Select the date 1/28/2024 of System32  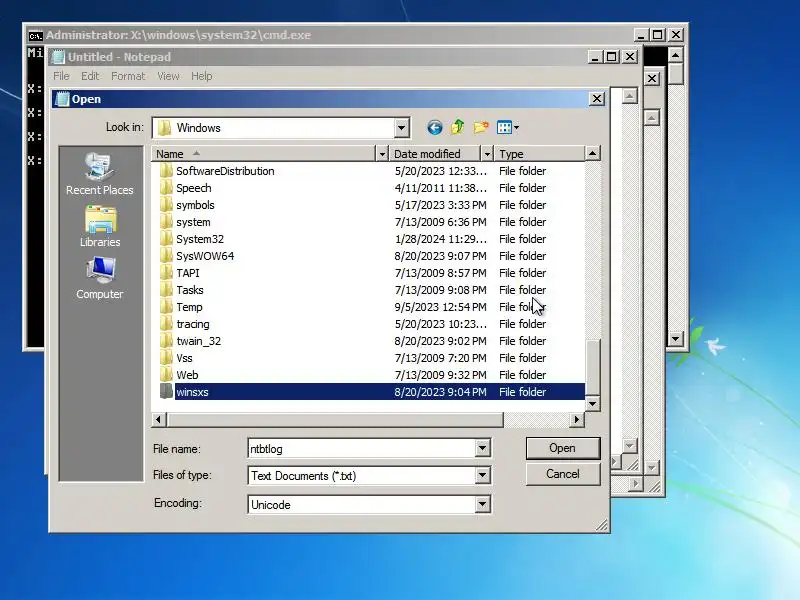pos(440,239)
